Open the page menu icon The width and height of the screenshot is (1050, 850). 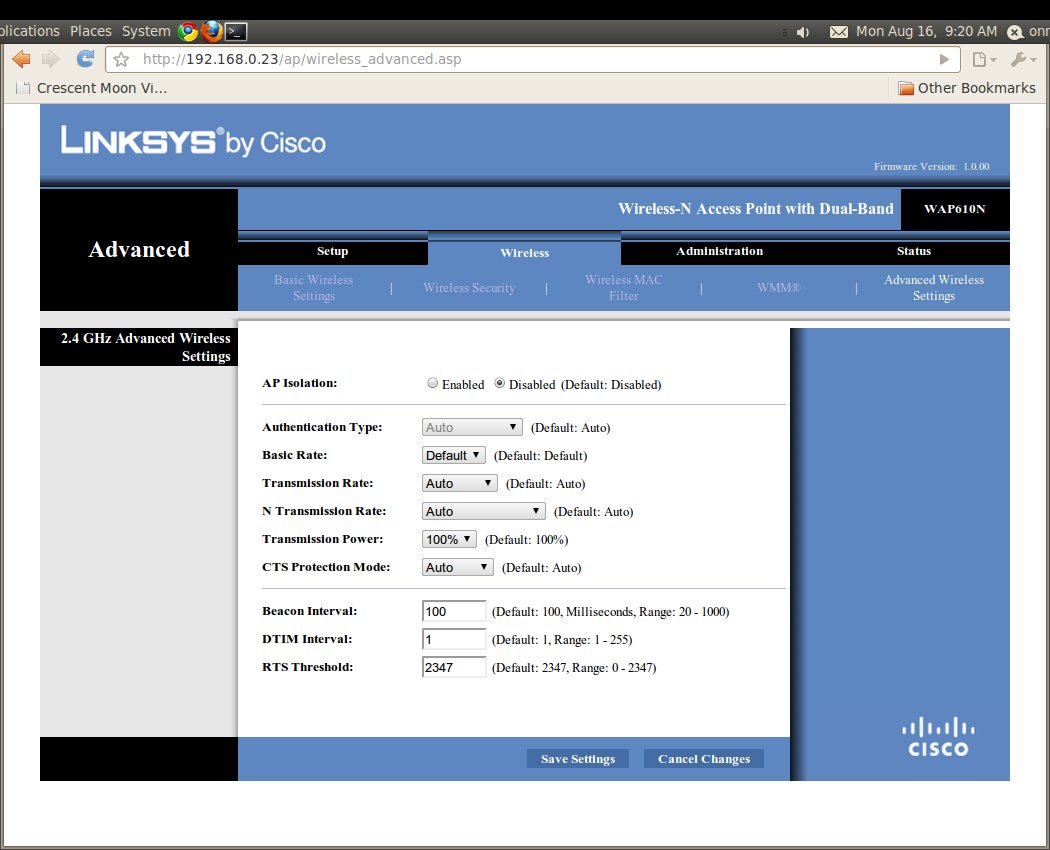point(983,59)
